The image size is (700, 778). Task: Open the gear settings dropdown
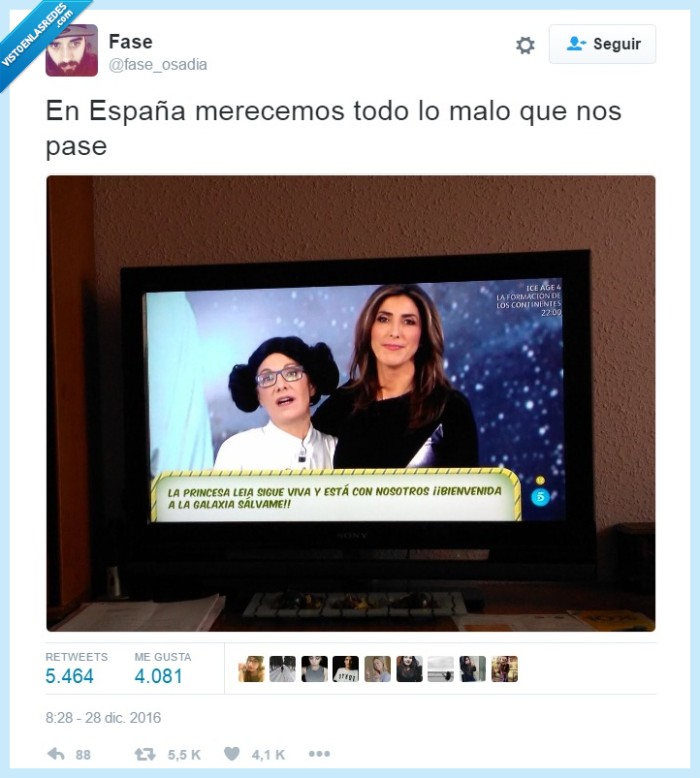pos(525,45)
